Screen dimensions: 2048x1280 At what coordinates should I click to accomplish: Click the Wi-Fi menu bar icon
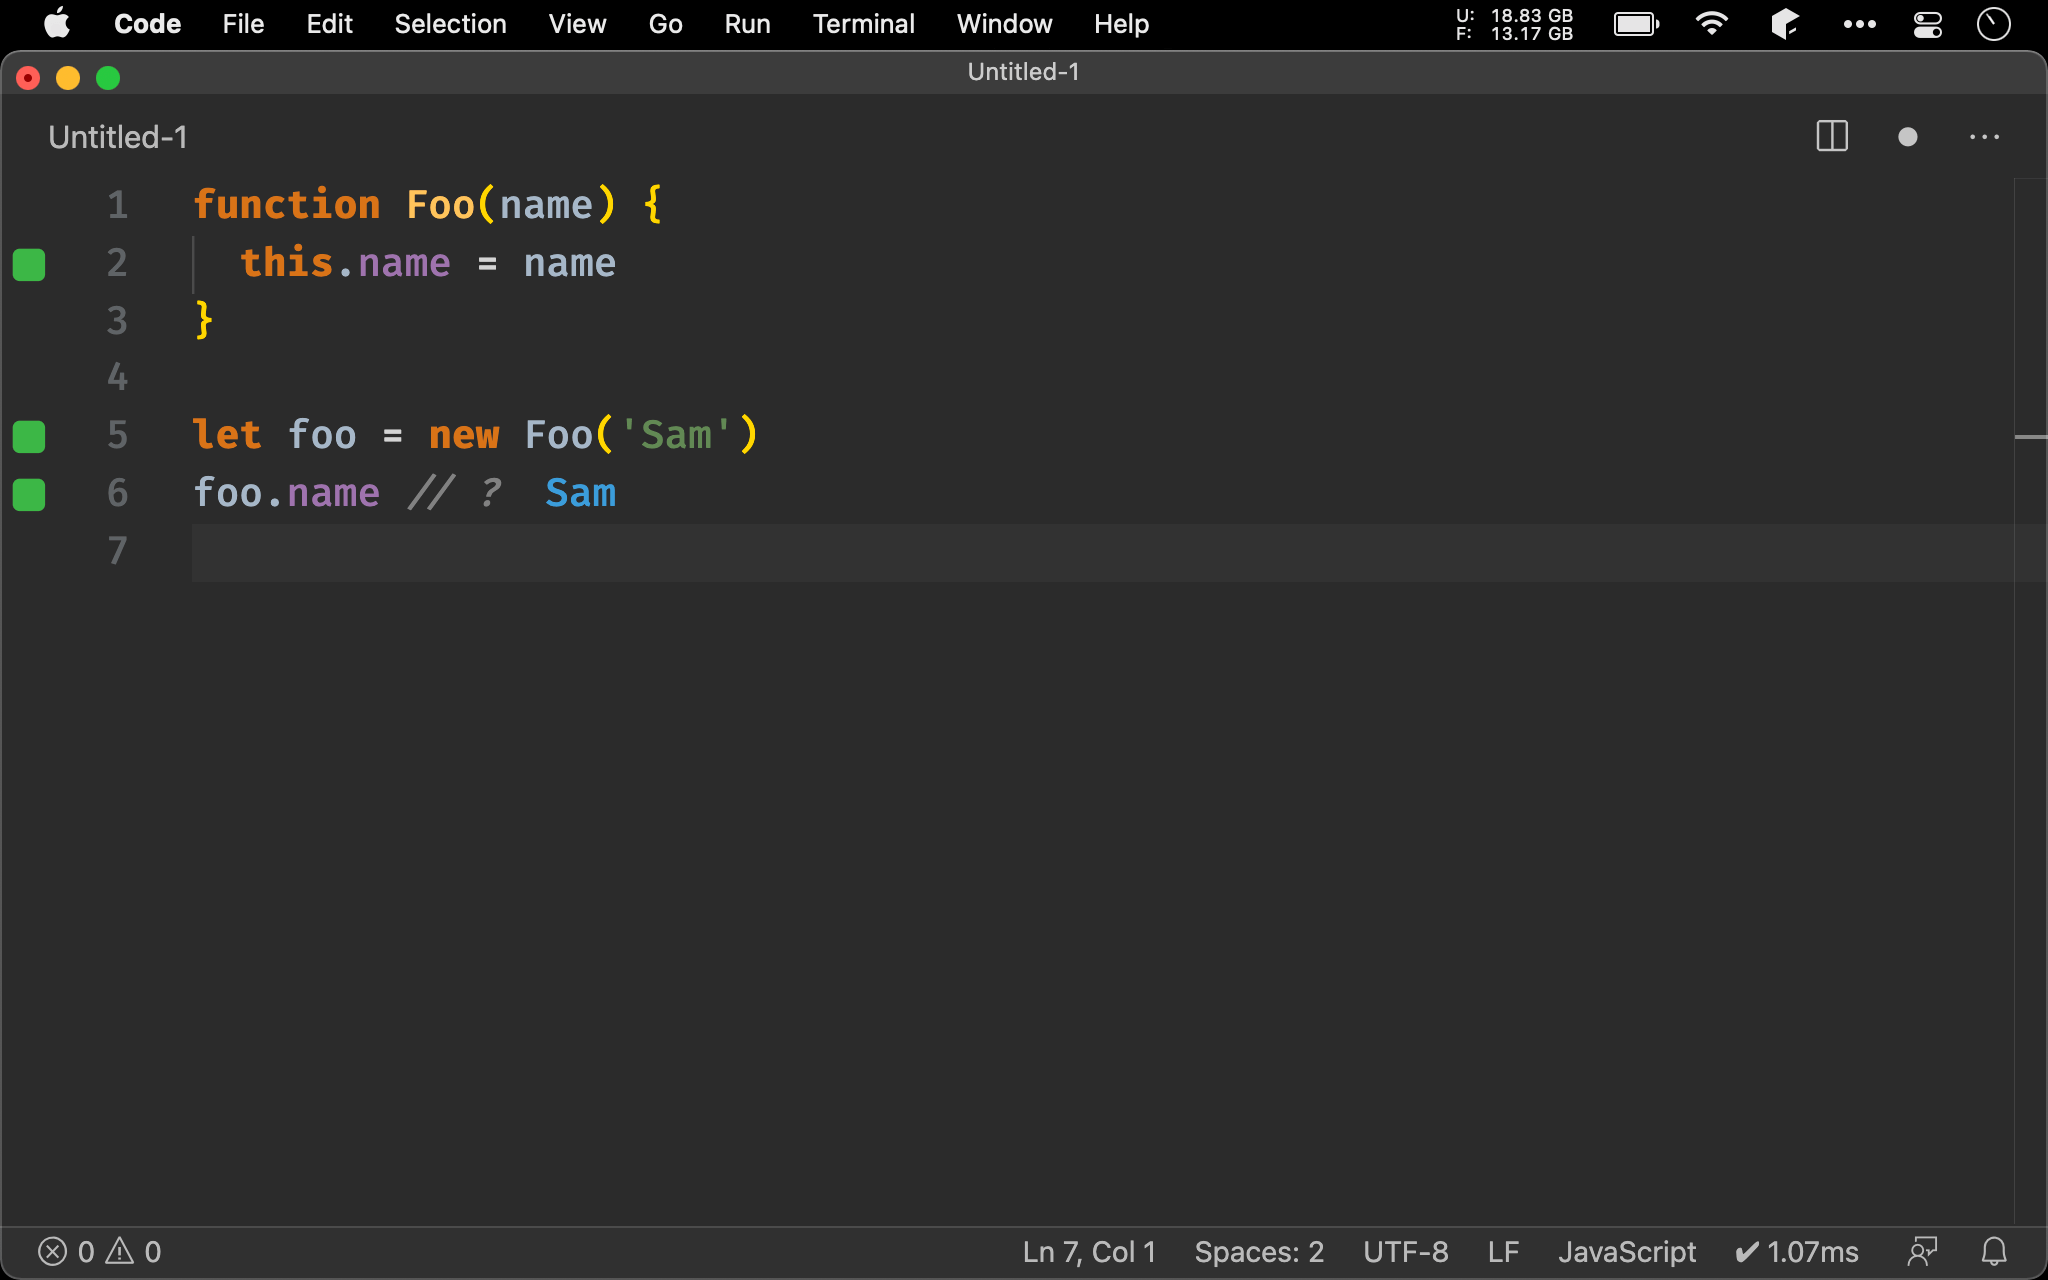tap(1712, 24)
